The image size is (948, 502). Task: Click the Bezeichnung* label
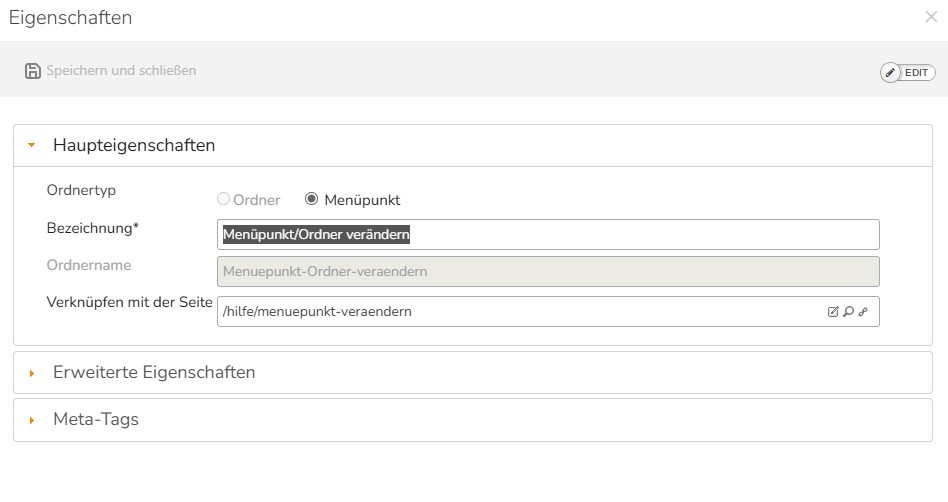pos(93,228)
